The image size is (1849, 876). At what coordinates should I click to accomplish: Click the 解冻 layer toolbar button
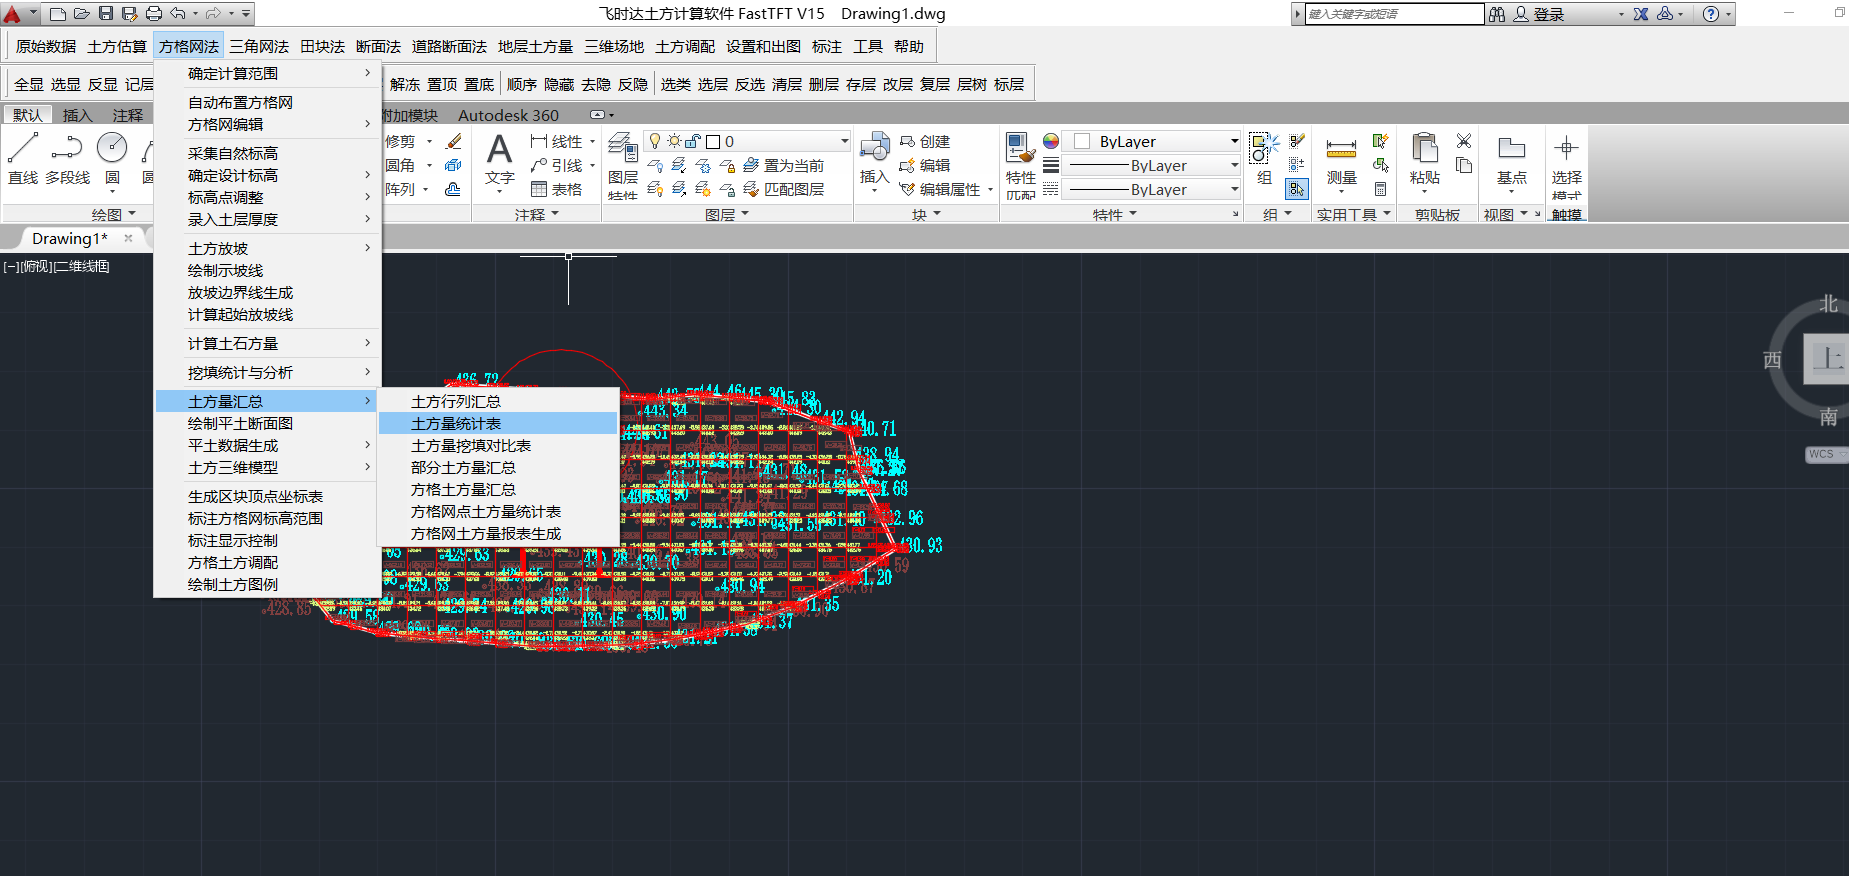coord(405,85)
